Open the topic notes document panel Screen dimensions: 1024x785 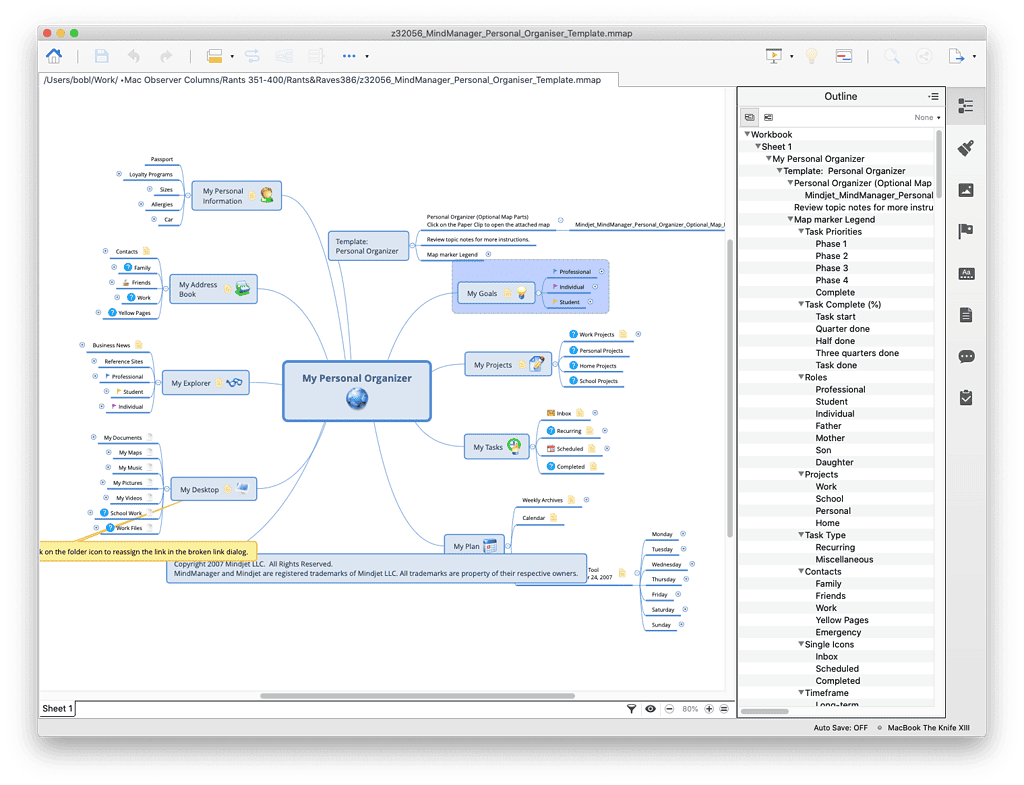coord(965,315)
